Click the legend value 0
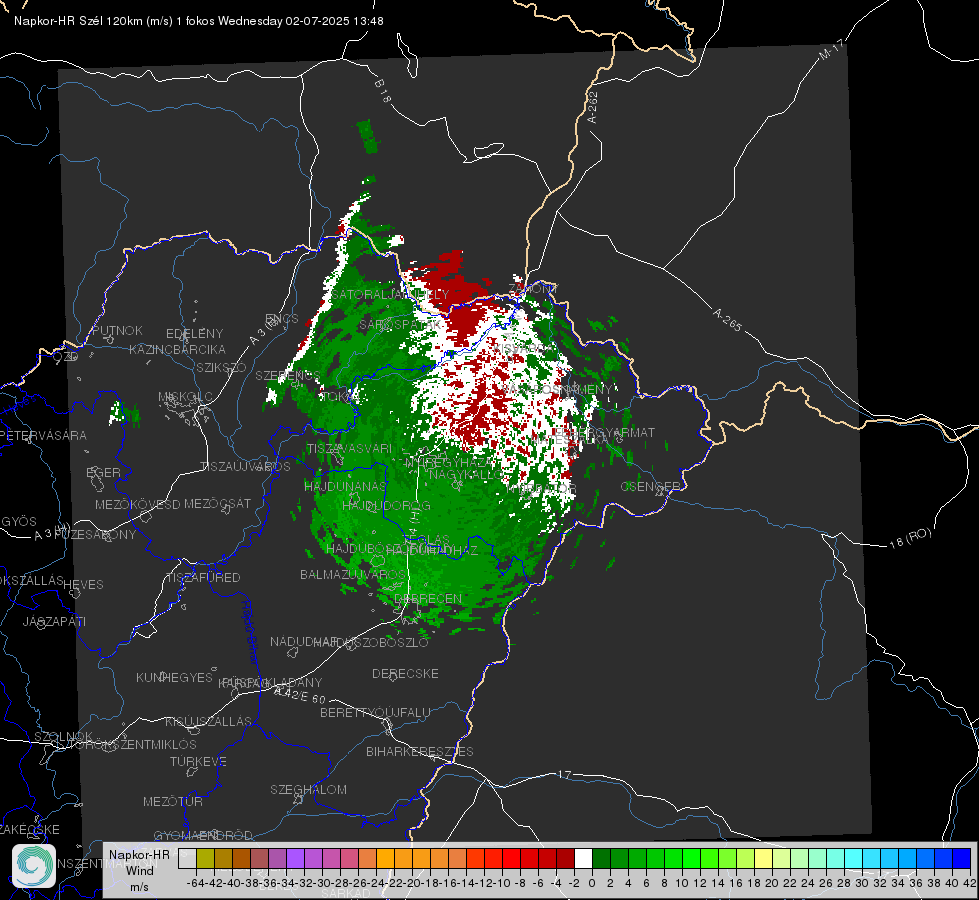Screen dimensions: 979x900 point(592,883)
